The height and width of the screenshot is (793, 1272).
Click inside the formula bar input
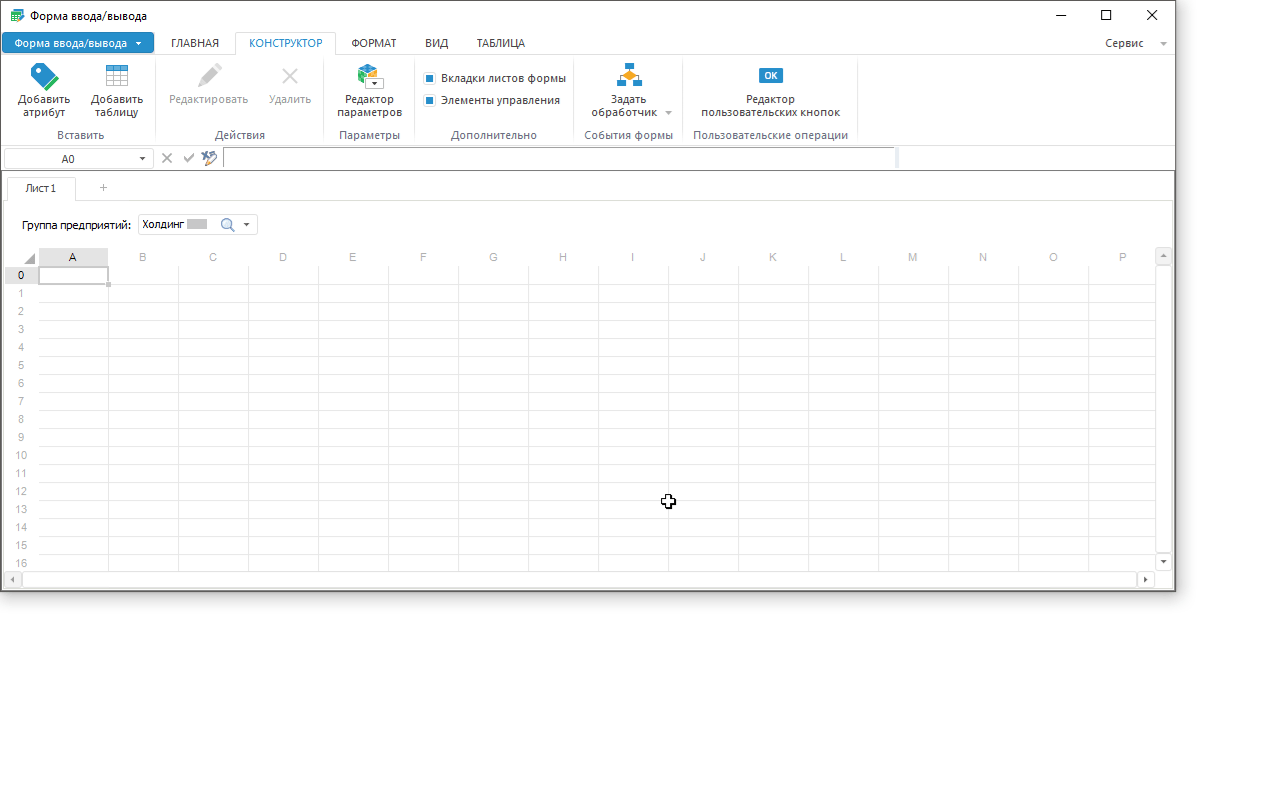[x=558, y=158]
